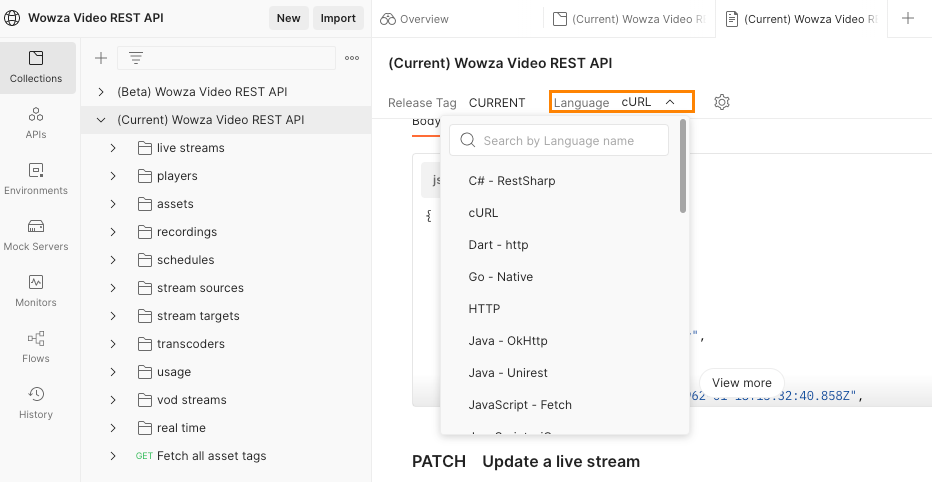This screenshot has height=482, width=932.
Task: Open the Collections sidebar tab
Action: [x=36, y=68]
